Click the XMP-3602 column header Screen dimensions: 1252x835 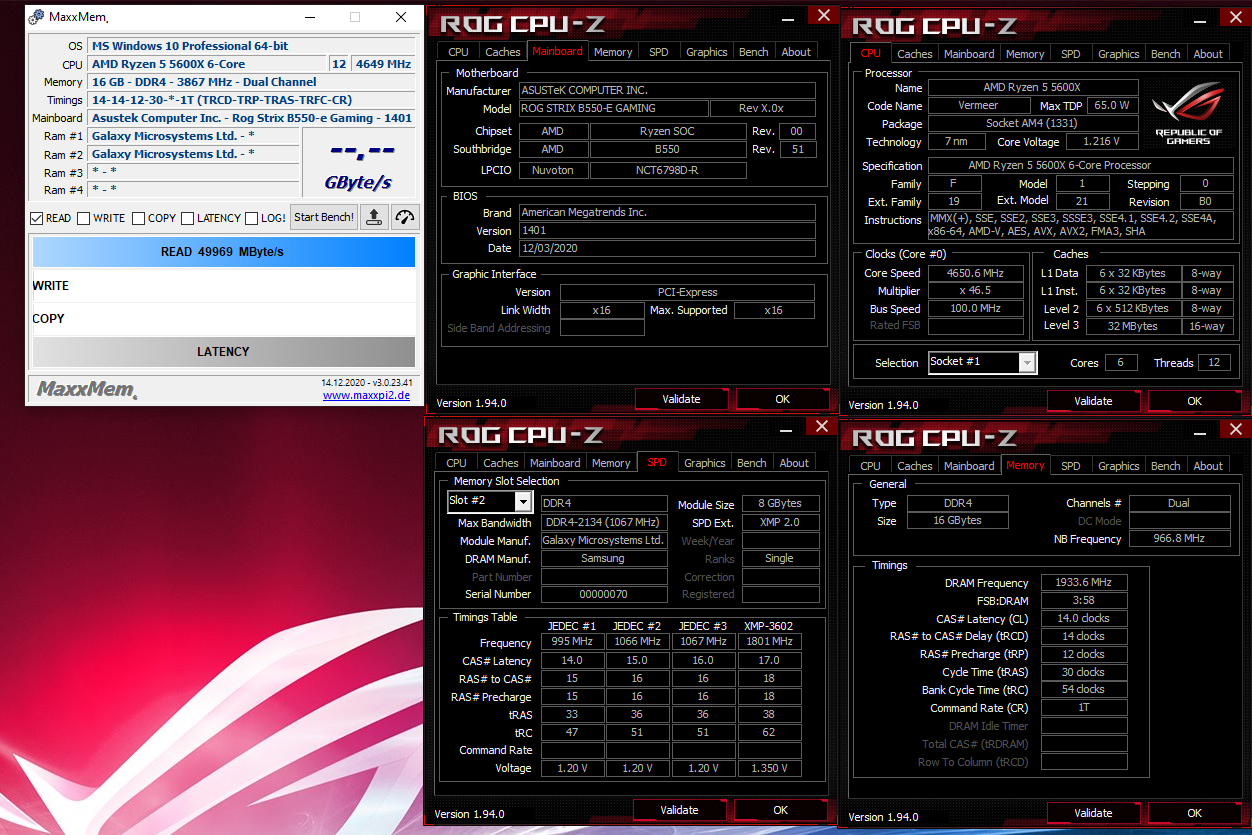point(768,626)
